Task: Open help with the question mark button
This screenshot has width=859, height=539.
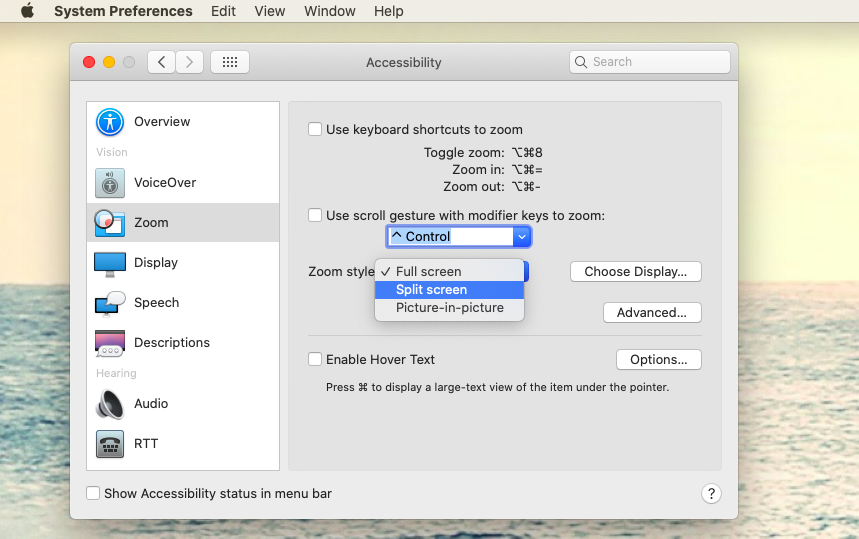Action: [x=711, y=494]
